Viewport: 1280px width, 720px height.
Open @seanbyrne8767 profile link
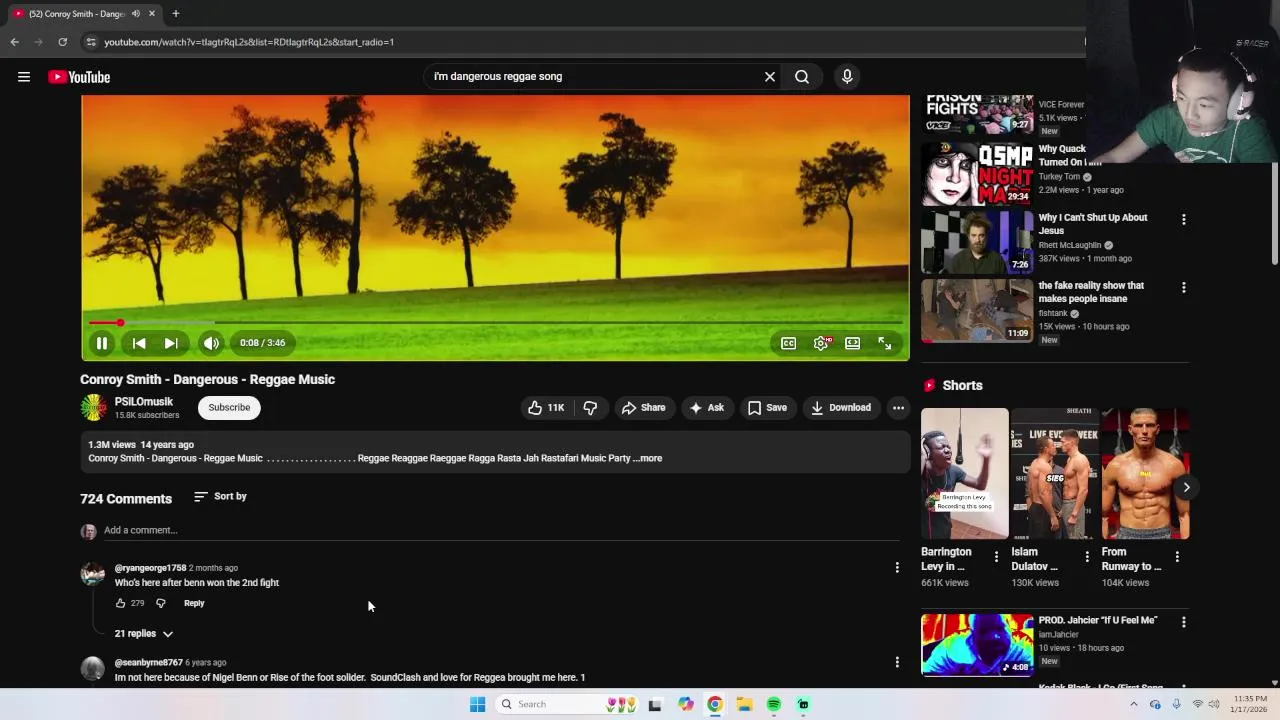[148, 662]
